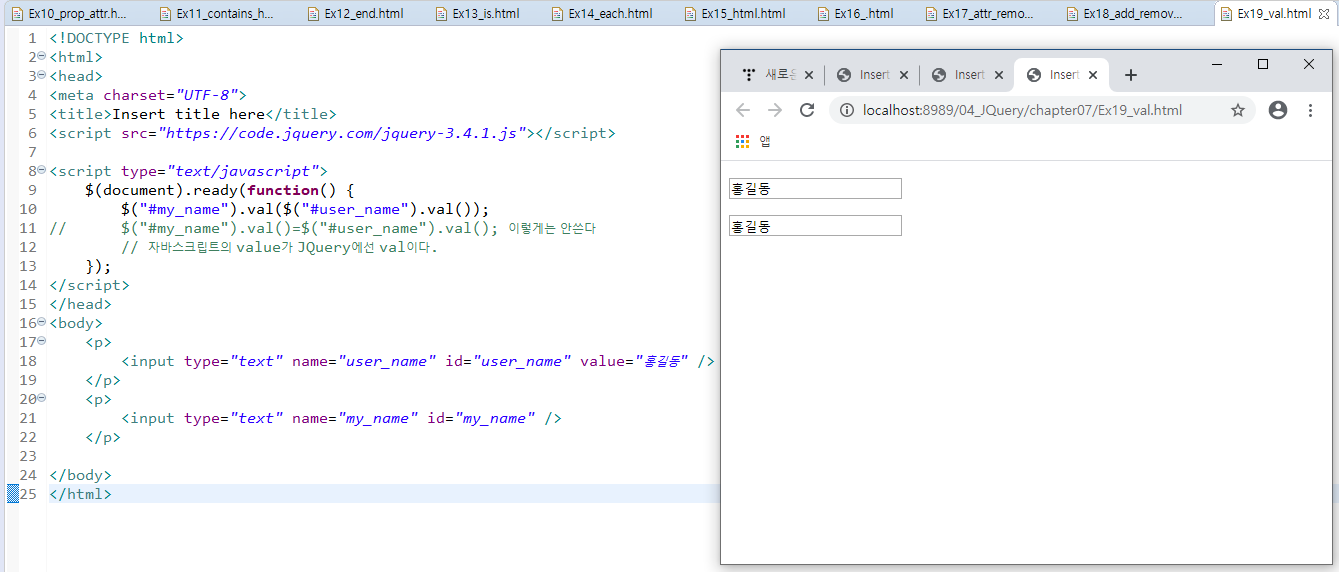Open the Chrome profile avatar icon
Image resolution: width=1339 pixels, height=572 pixels.
click(x=1277, y=110)
